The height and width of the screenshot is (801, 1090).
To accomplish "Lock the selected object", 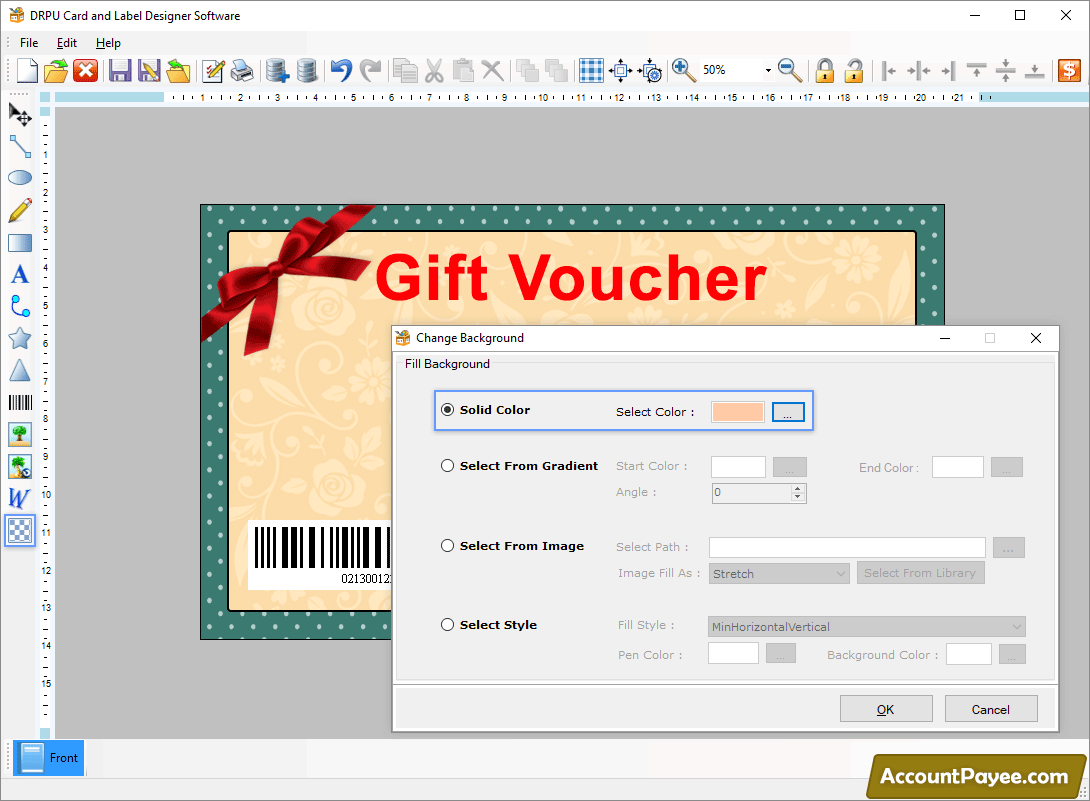I will (824, 70).
